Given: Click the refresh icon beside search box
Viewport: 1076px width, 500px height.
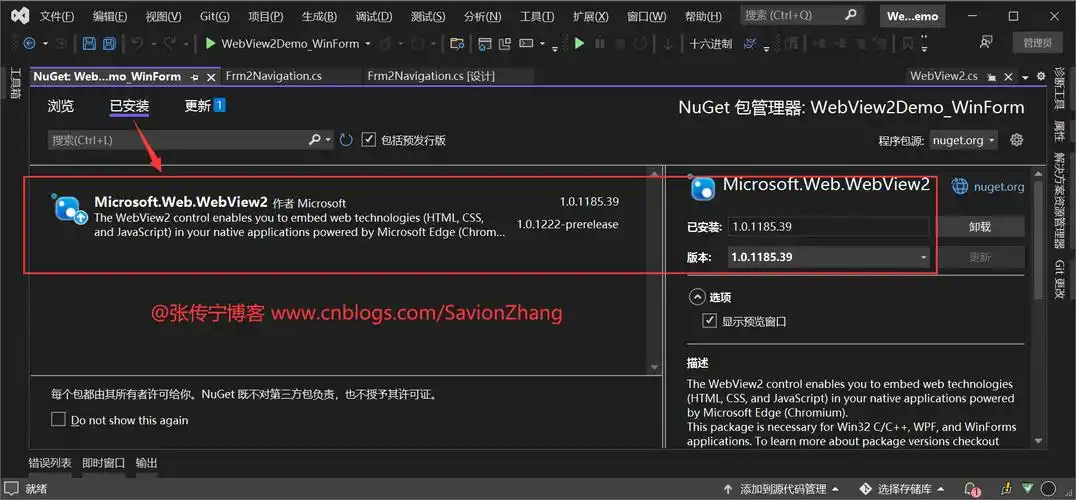Looking at the screenshot, I should (347, 140).
